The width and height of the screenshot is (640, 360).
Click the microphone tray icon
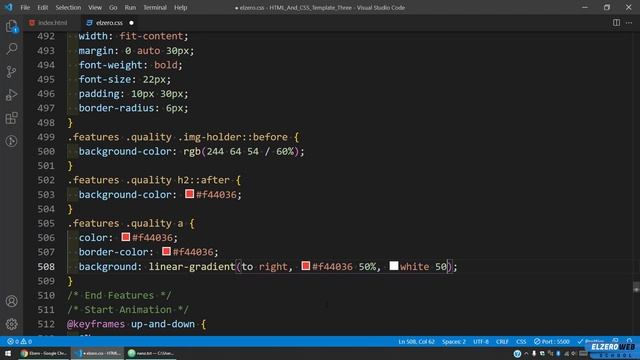(534, 353)
